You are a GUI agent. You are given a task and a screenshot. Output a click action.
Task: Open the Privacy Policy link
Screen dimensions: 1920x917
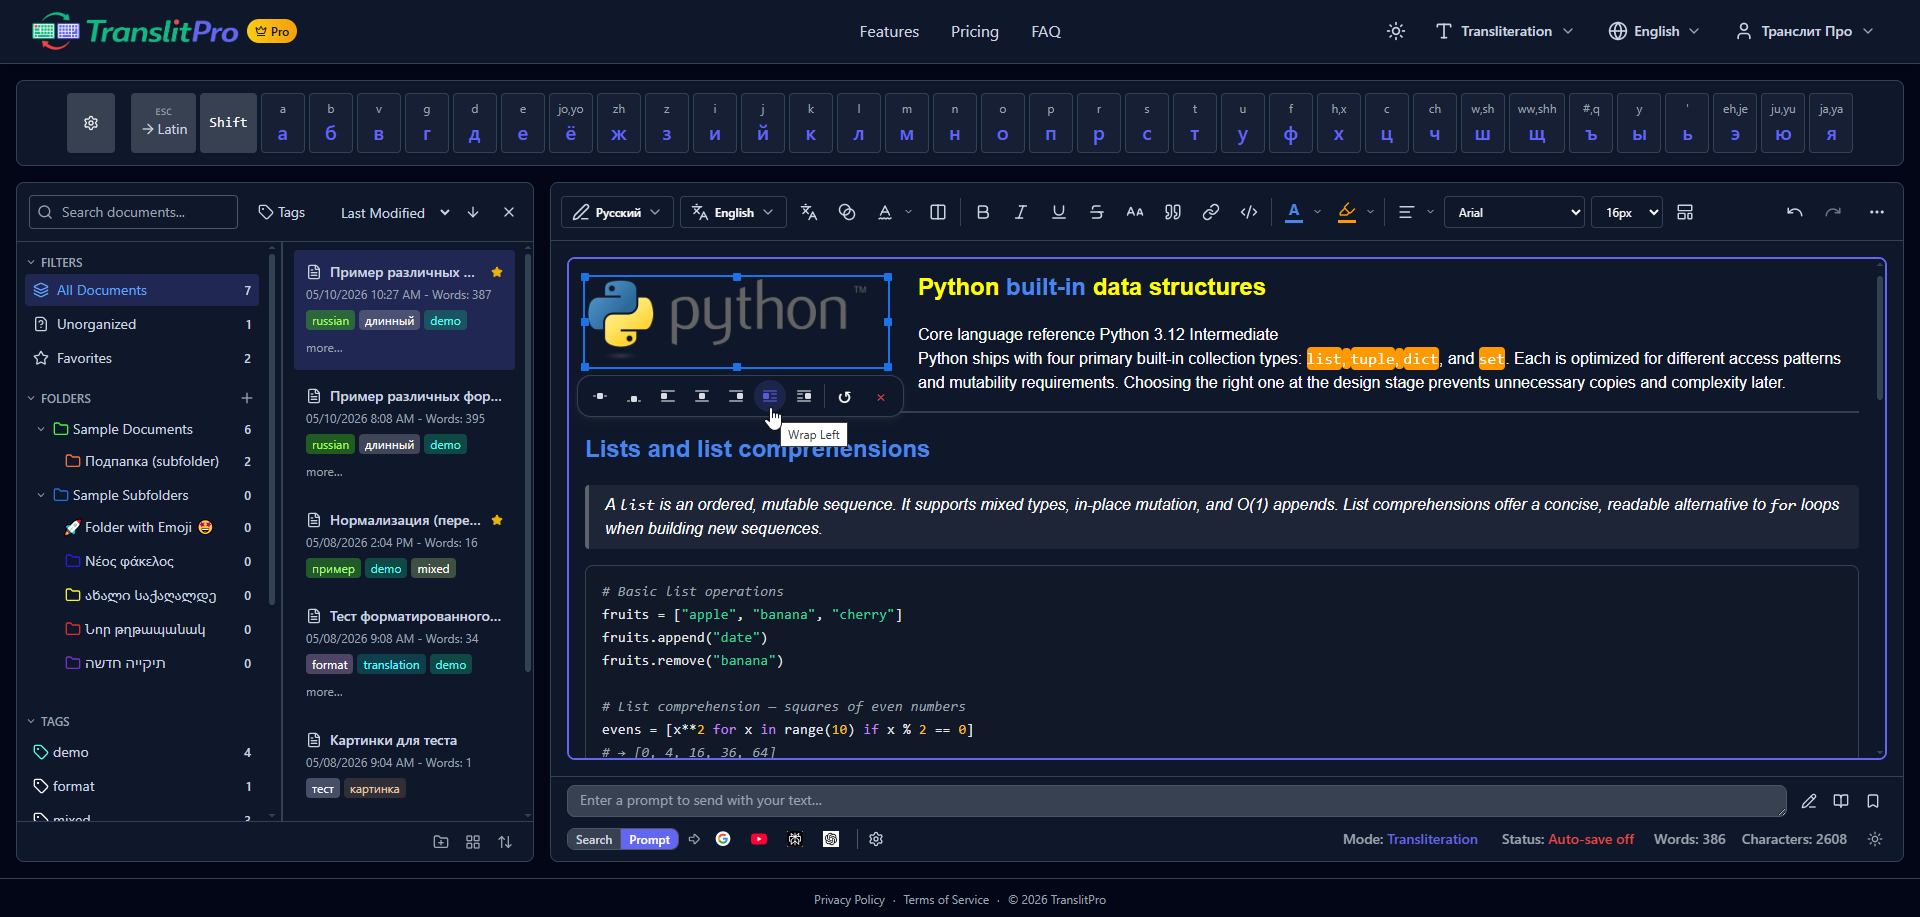coord(849,899)
